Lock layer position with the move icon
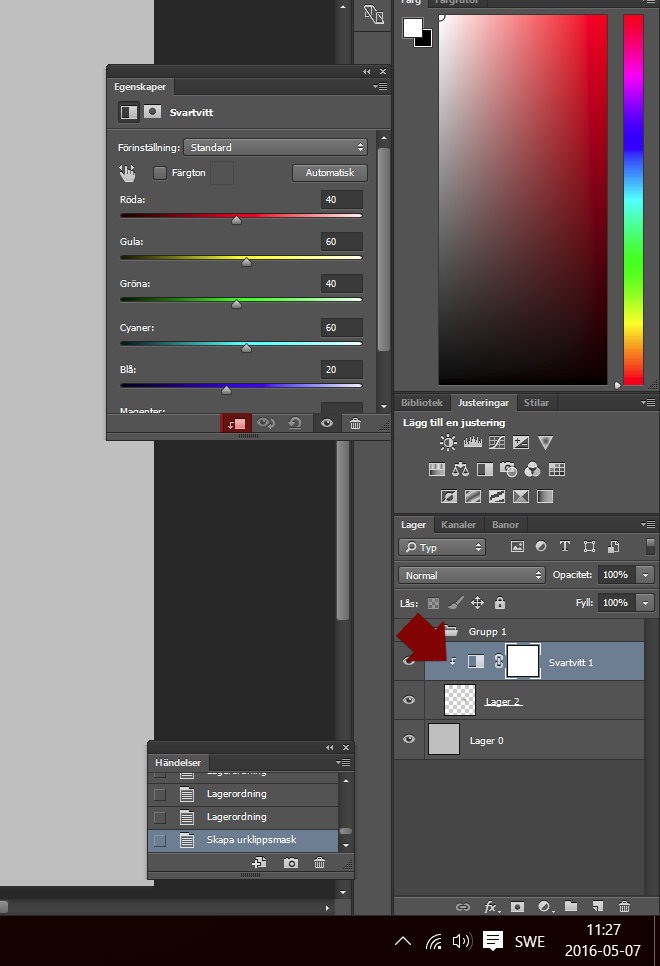Screen dimensions: 660x966 (x=478, y=603)
